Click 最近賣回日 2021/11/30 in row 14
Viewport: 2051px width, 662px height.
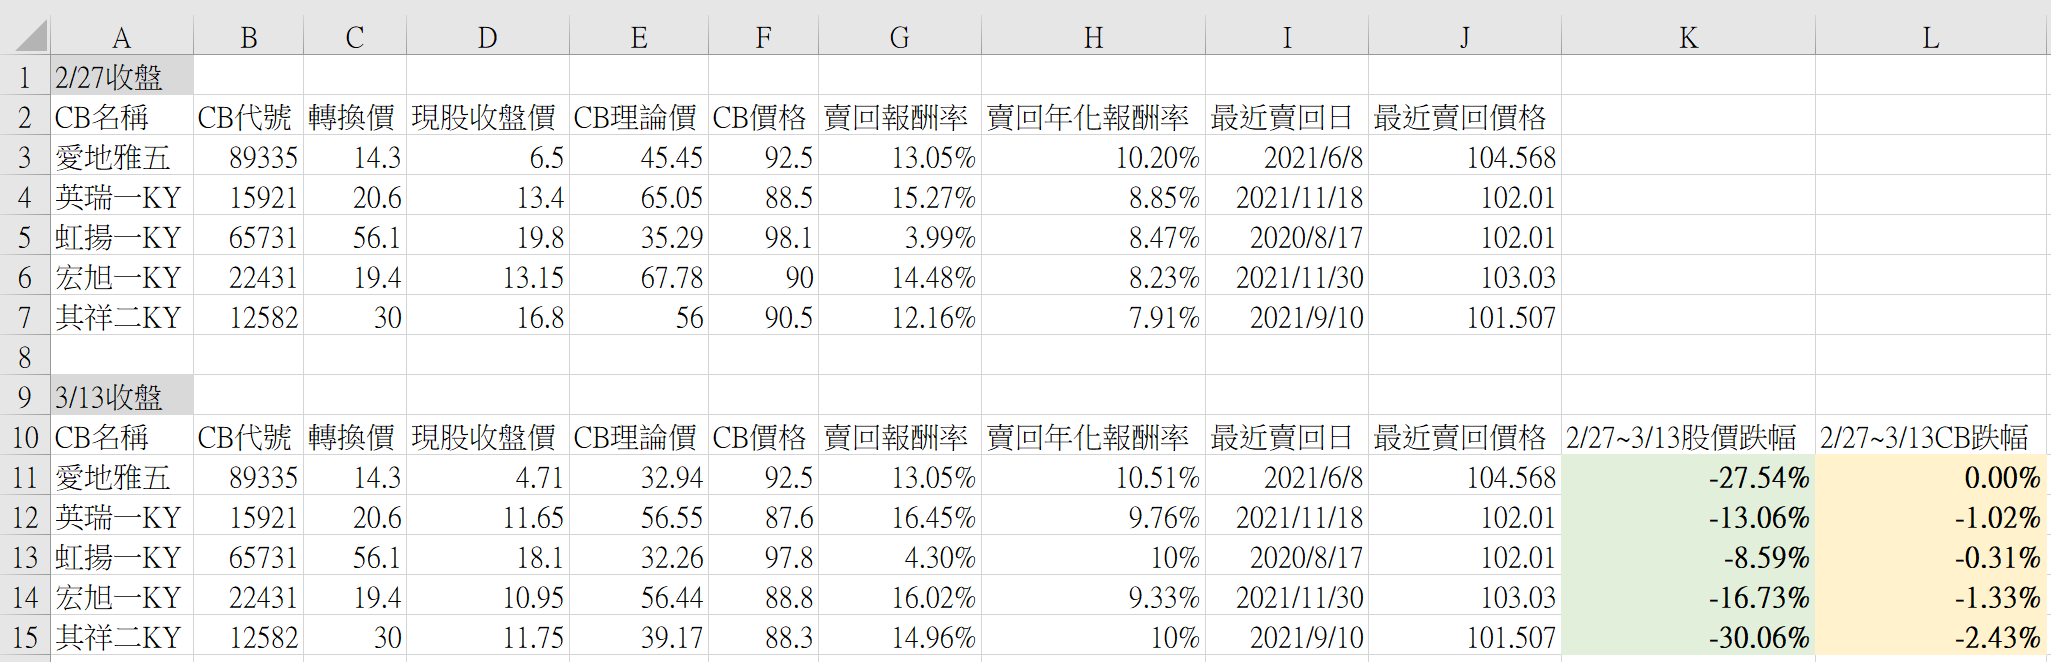coord(1287,597)
